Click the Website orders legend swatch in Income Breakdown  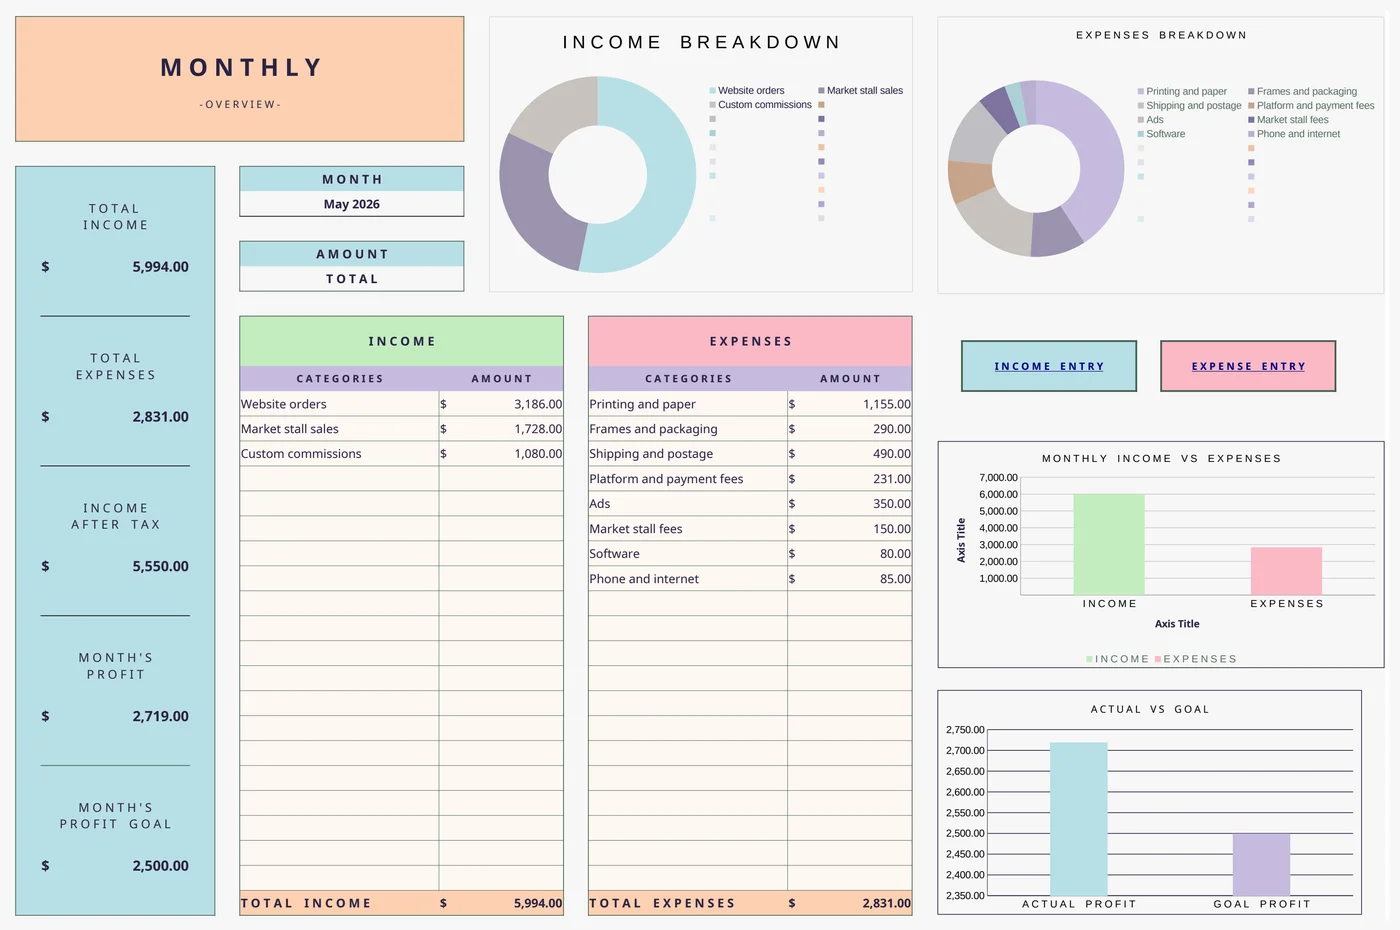click(712, 91)
